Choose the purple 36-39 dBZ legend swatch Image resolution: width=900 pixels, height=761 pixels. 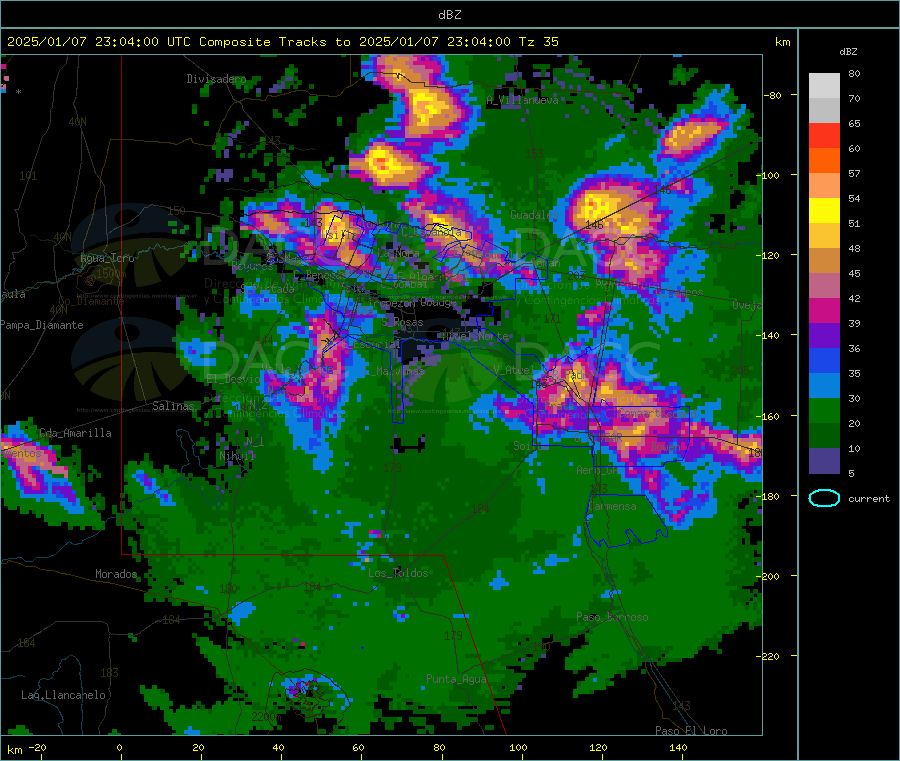(824, 336)
